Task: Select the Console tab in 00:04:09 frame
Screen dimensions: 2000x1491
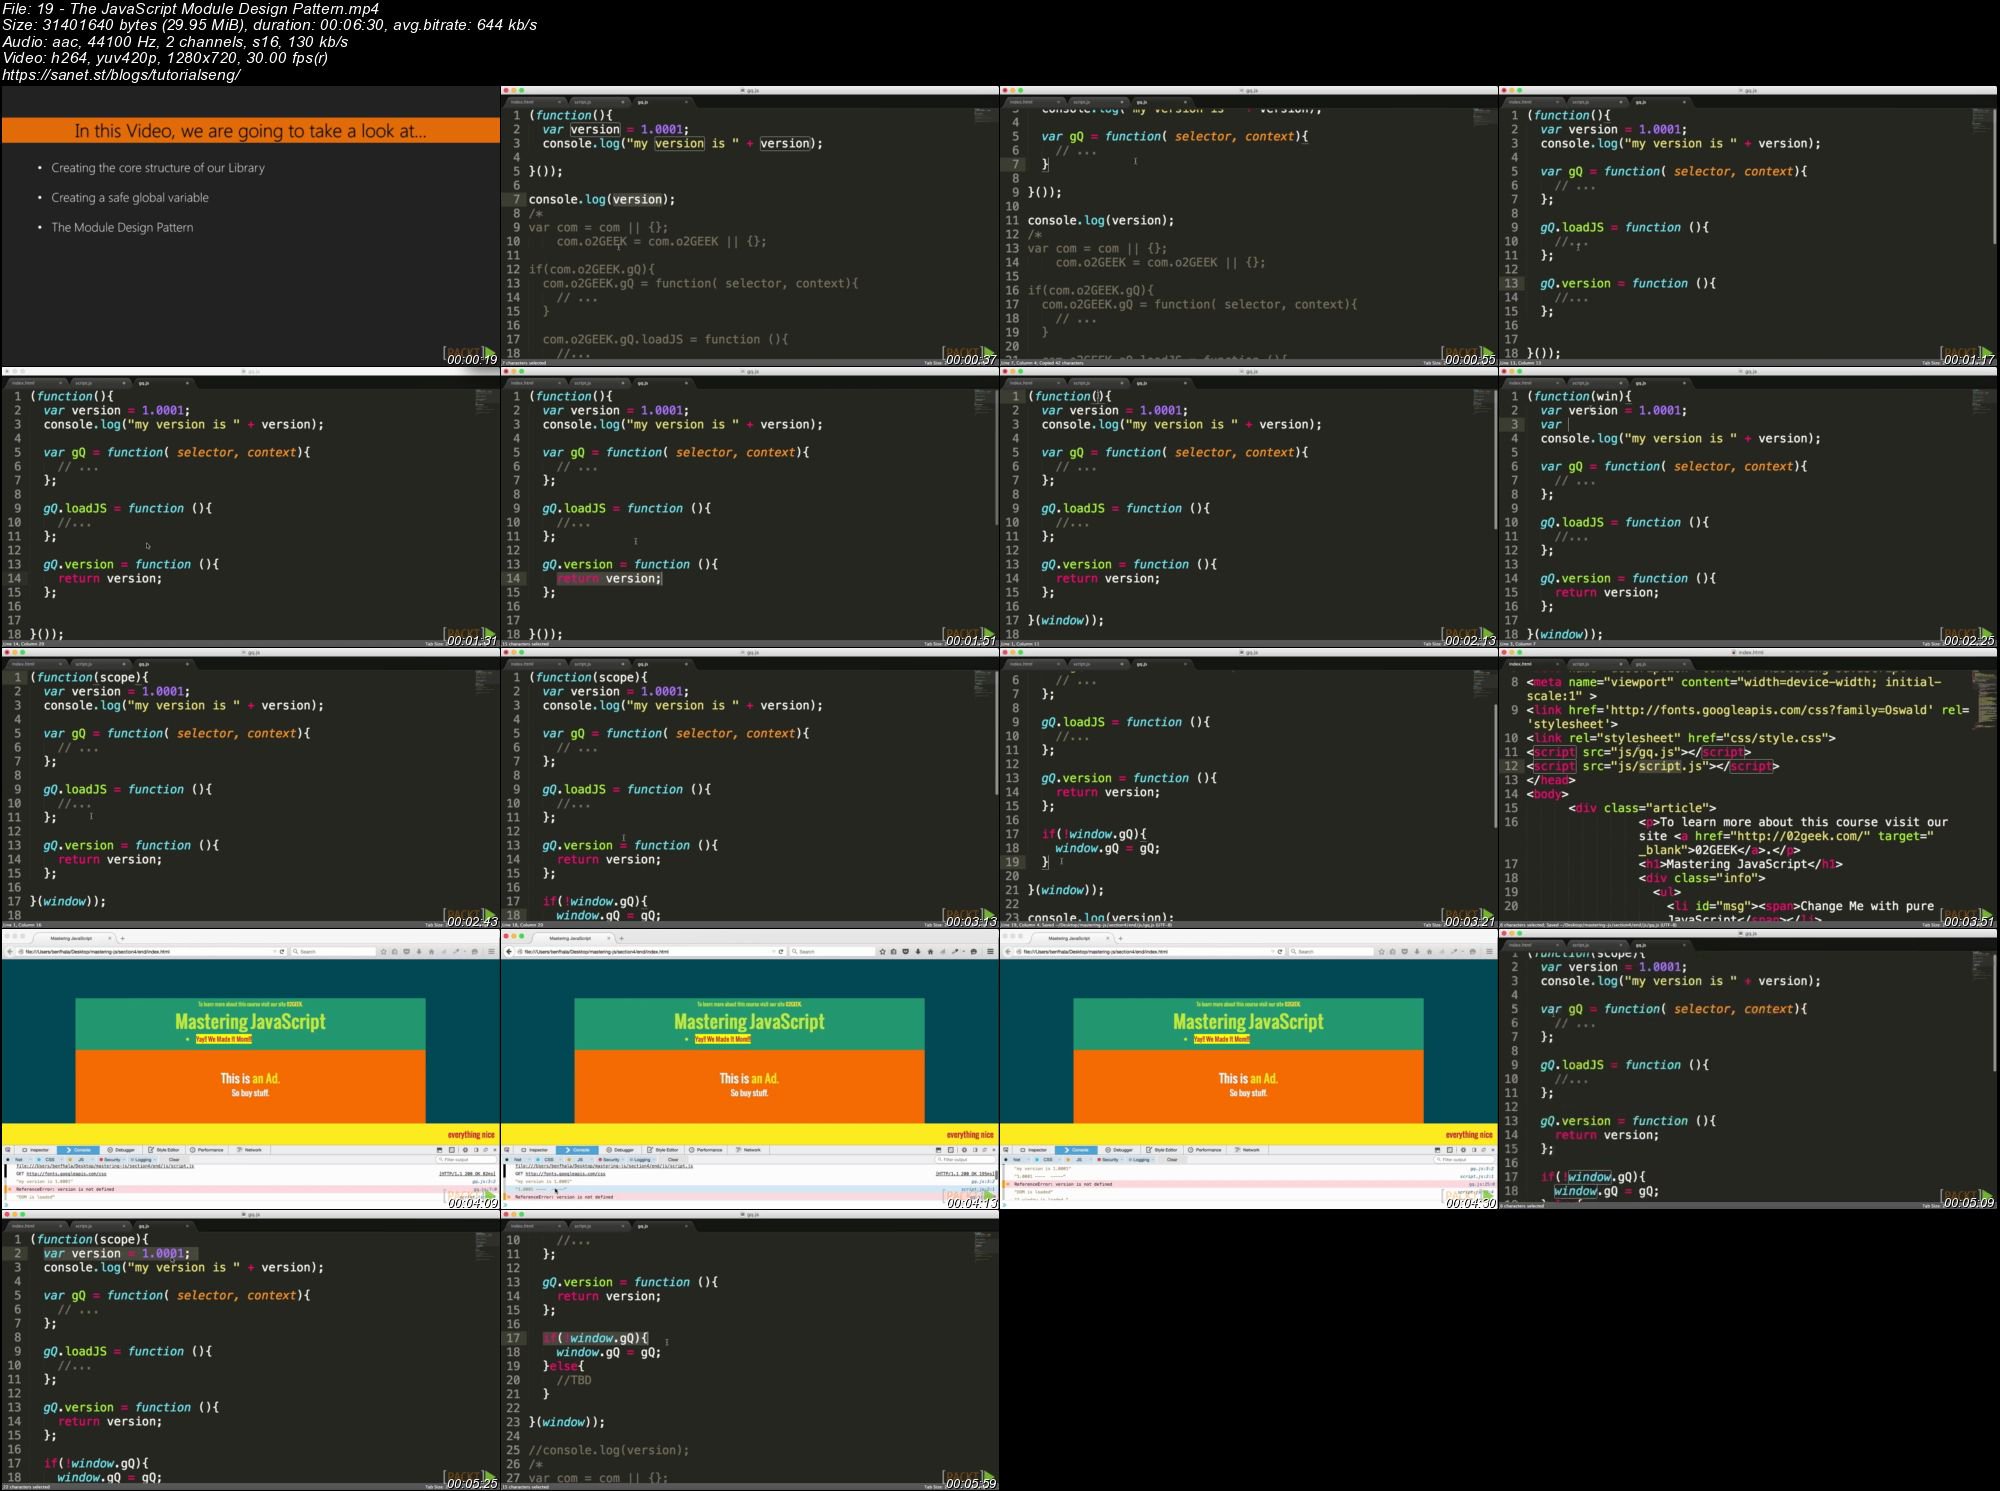Action: [78, 1150]
